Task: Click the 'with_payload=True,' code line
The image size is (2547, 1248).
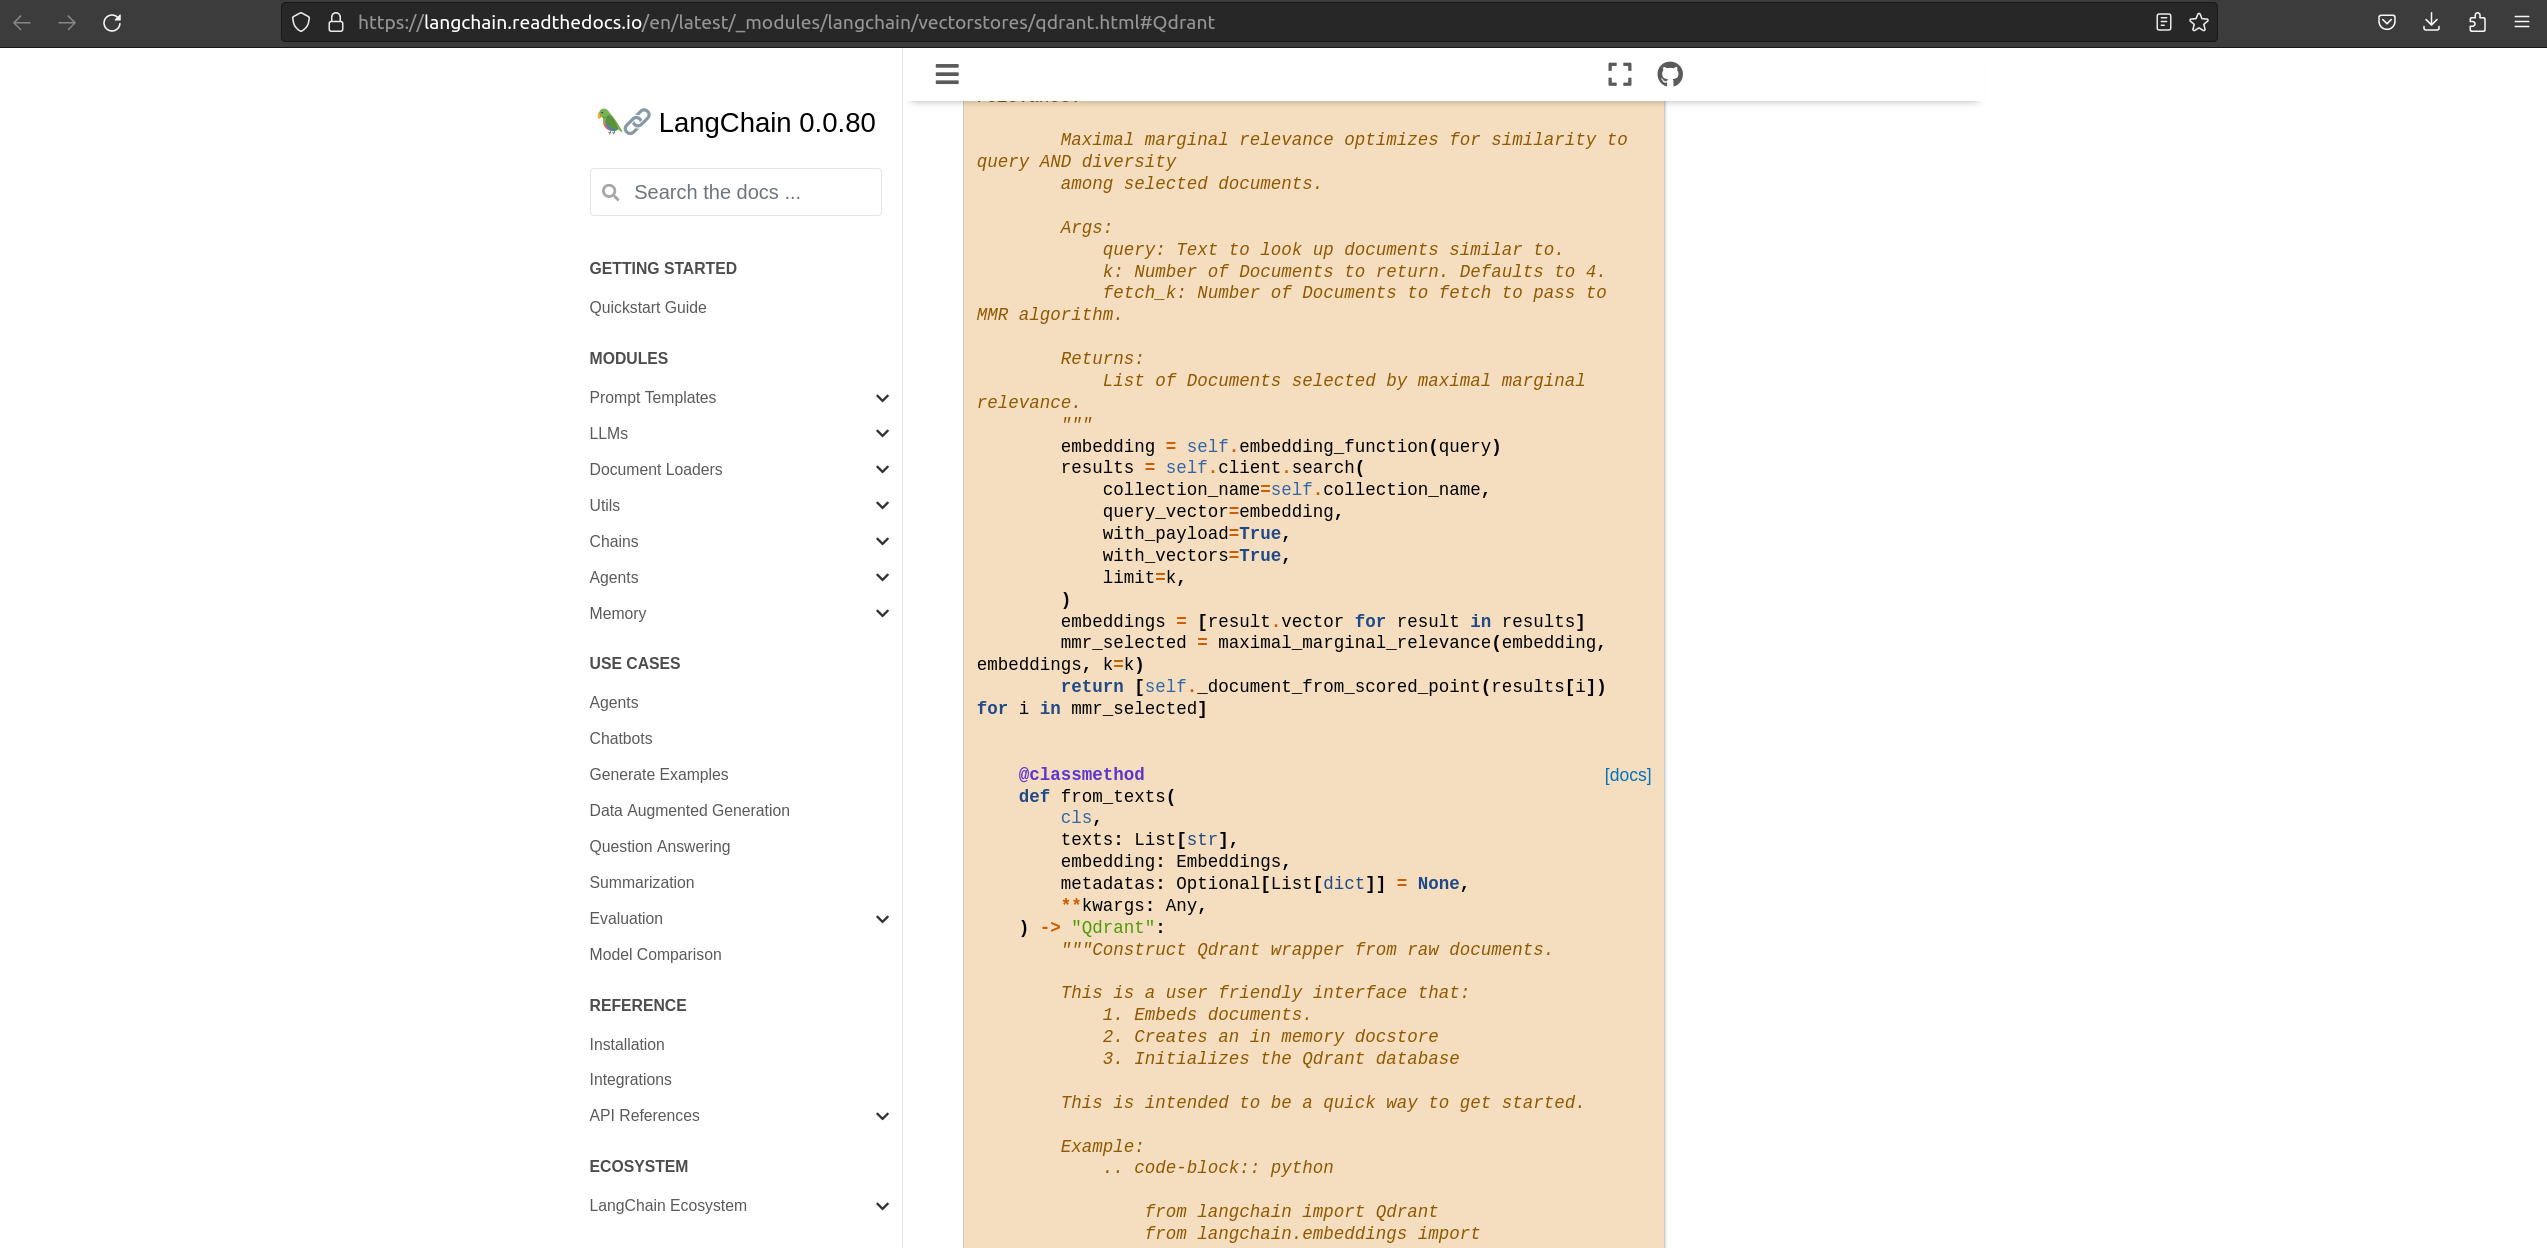Action: tap(1197, 534)
